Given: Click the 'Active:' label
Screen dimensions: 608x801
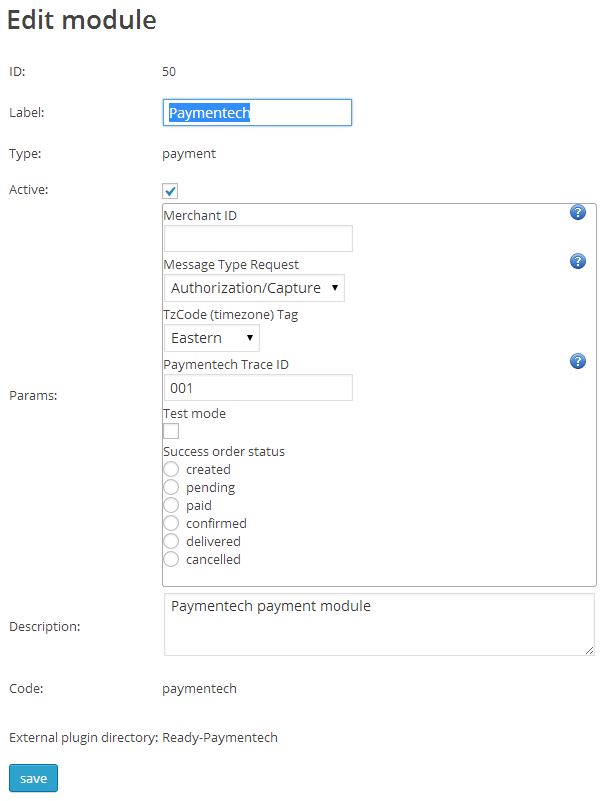Looking at the screenshot, I should [29, 190].
